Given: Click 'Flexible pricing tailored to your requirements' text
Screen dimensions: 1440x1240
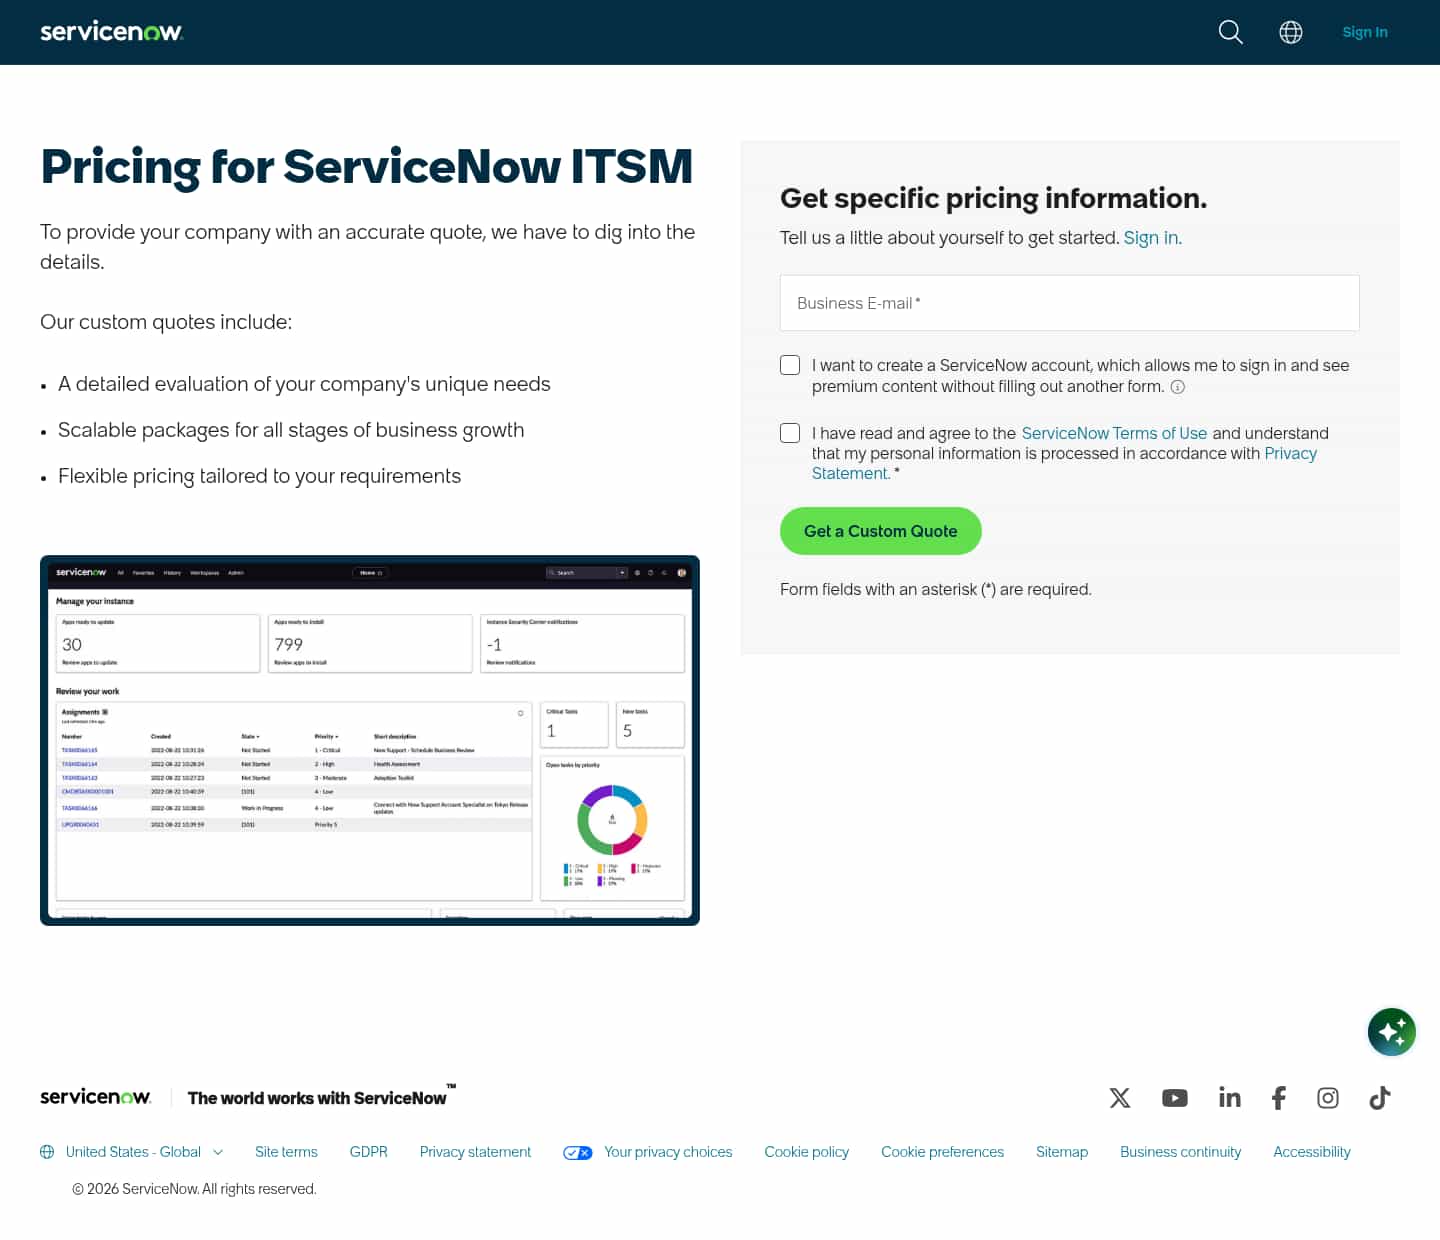Looking at the screenshot, I should tap(260, 476).
